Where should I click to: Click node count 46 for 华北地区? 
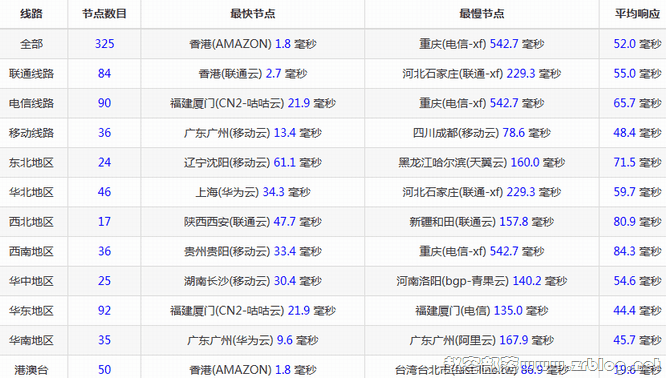point(104,192)
